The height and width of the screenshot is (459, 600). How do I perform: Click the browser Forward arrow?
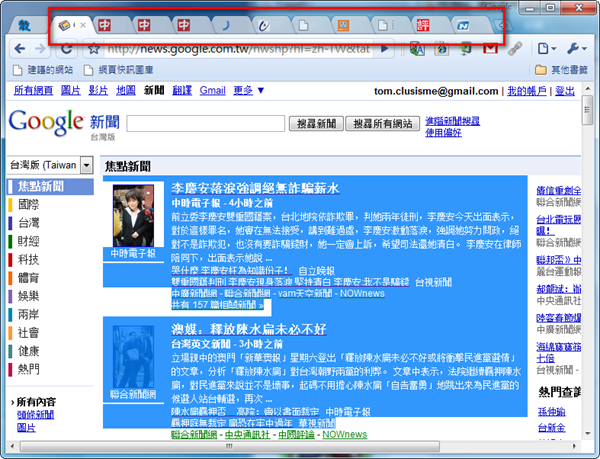coord(40,49)
